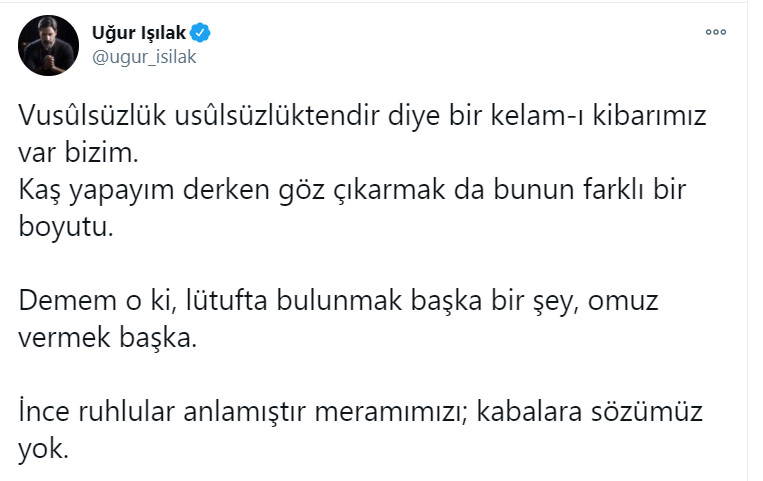Open the tweet's three-dot more options menu
The image size is (763, 481).
(x=715, y=32)
